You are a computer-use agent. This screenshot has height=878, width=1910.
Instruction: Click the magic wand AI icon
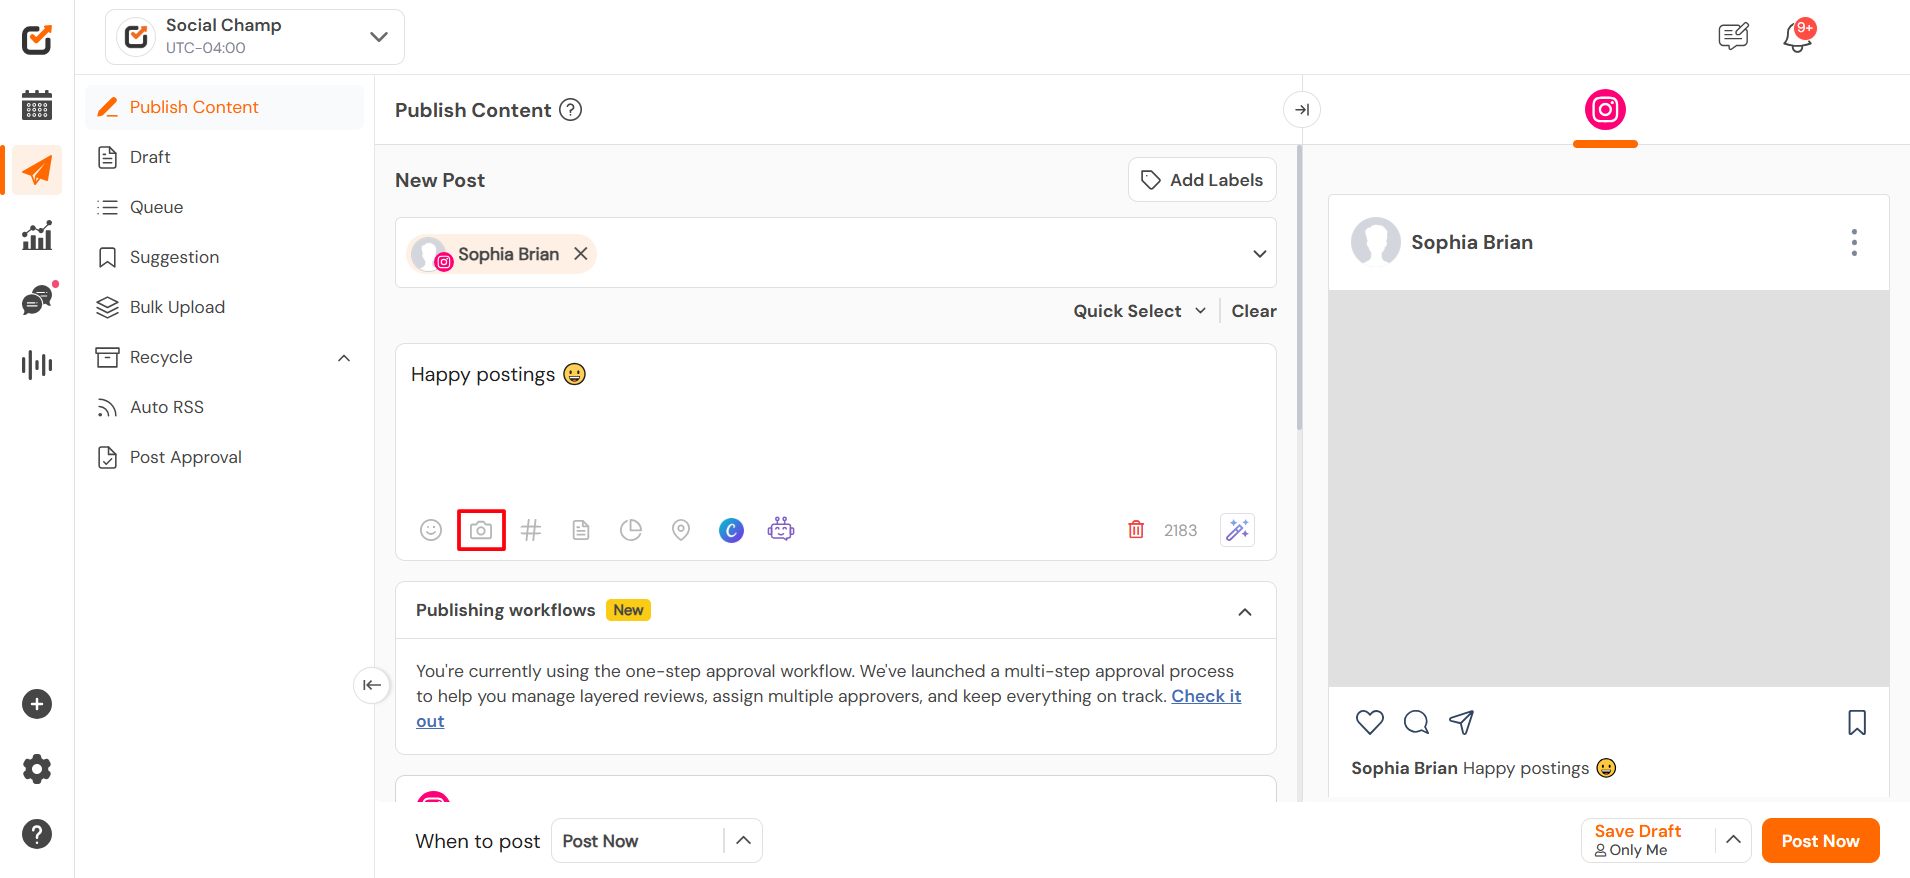click(x=1237, y=530)
